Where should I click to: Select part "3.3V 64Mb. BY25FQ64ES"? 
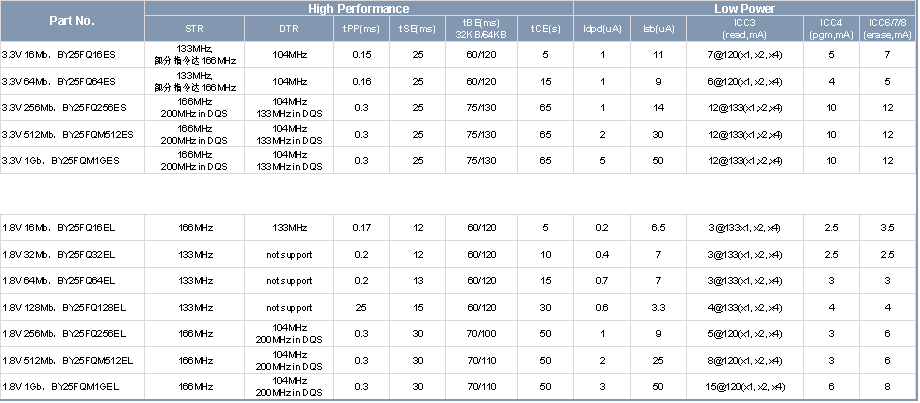coord(59,82)
